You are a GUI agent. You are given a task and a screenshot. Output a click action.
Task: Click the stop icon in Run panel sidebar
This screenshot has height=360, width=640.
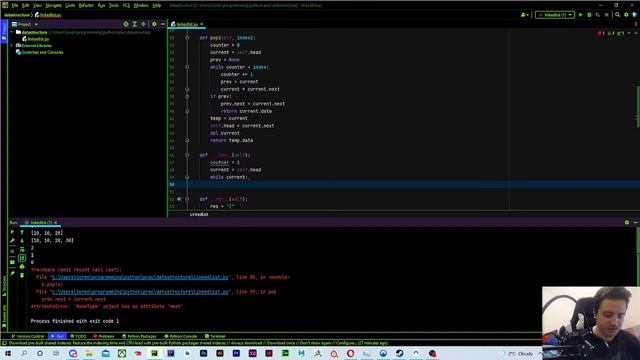coord(12,251)
